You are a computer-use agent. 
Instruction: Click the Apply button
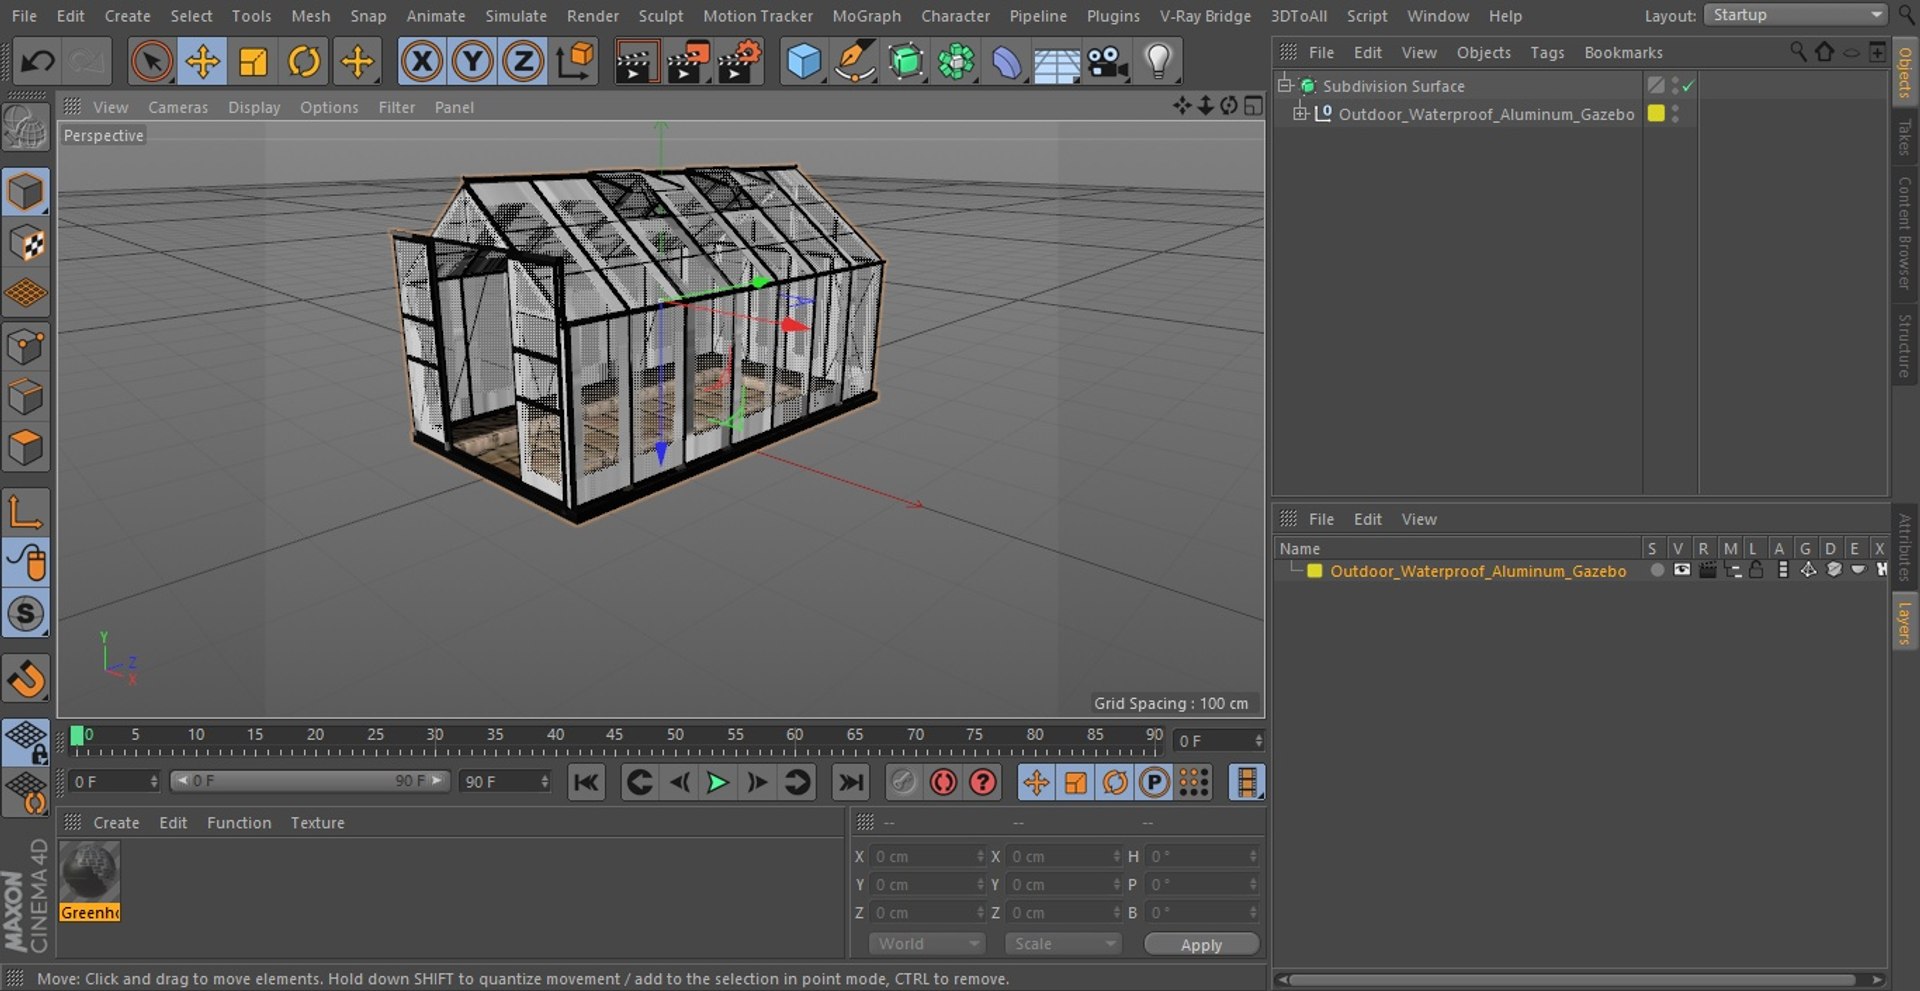1201,944
